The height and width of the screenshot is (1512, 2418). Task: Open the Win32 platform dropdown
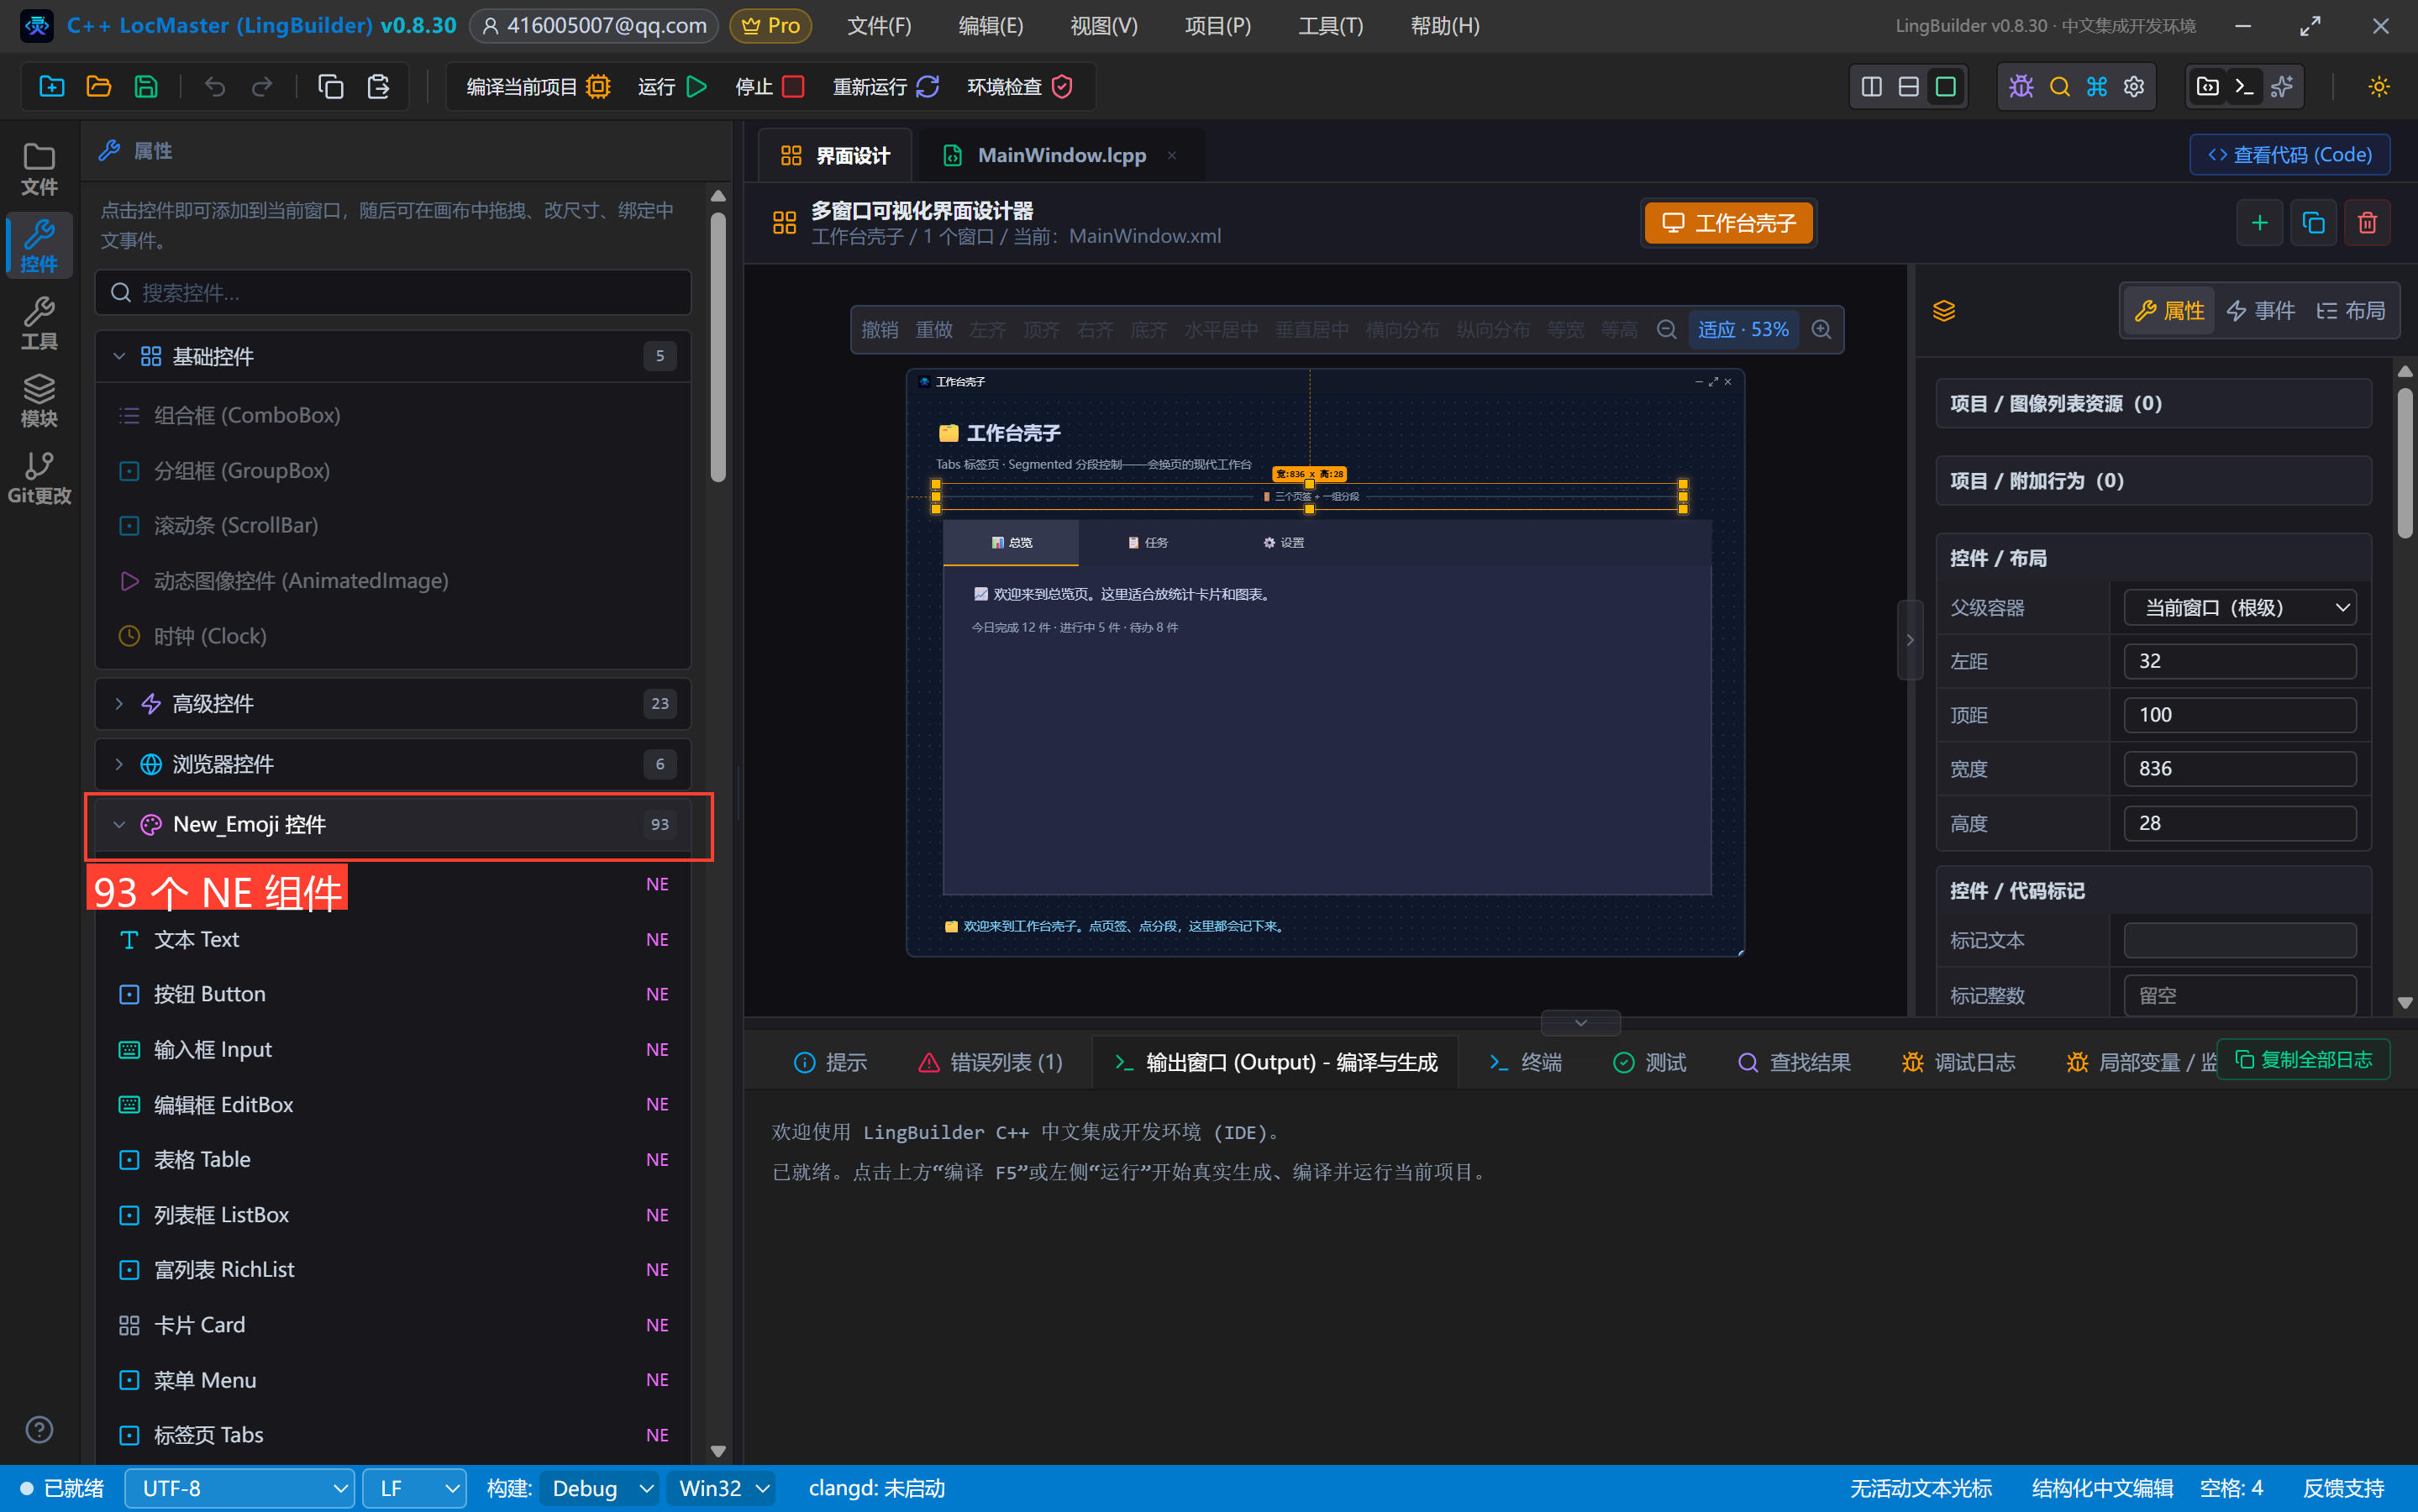722,1489
